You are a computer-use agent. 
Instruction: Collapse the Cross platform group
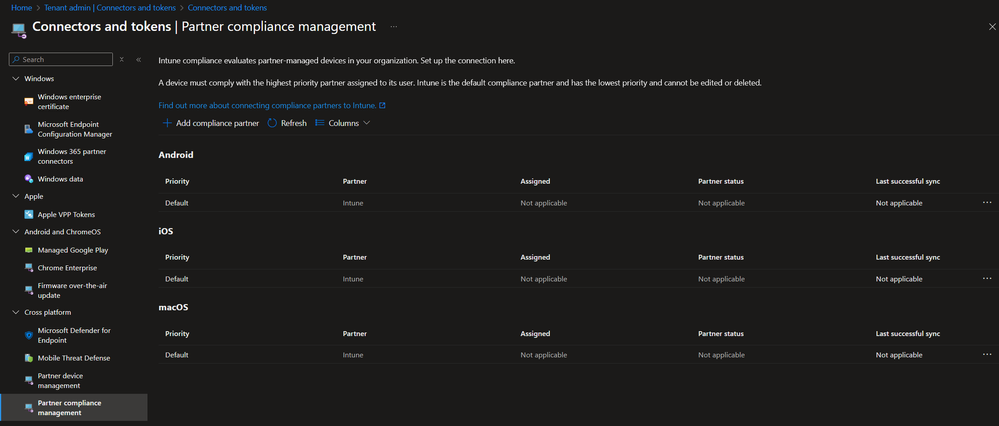click(15, 312)
